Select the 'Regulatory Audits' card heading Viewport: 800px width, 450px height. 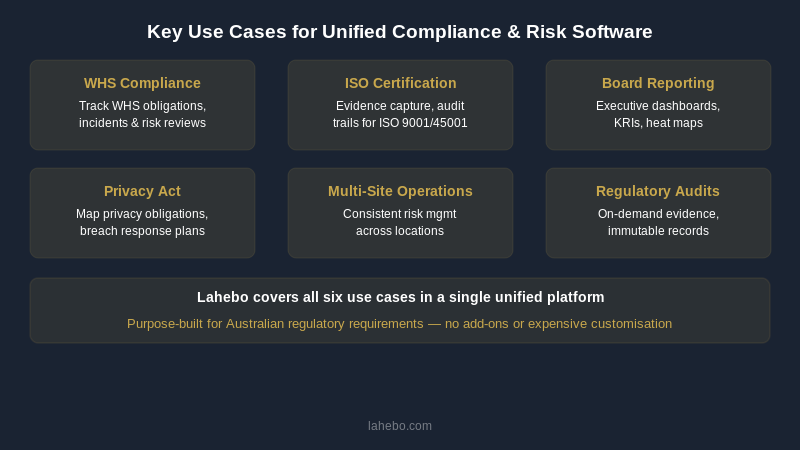[658, 191]
